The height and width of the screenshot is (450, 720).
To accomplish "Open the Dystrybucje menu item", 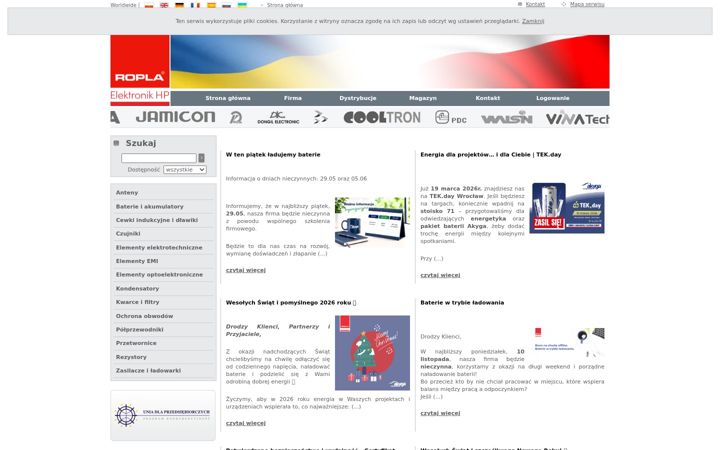I will coord(358,98).
